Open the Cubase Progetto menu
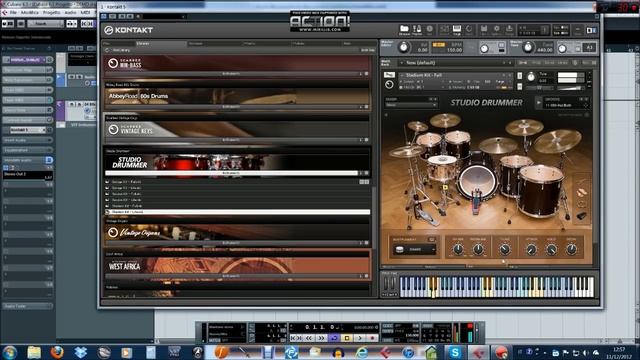640x360 pixels. click(51, 13)
